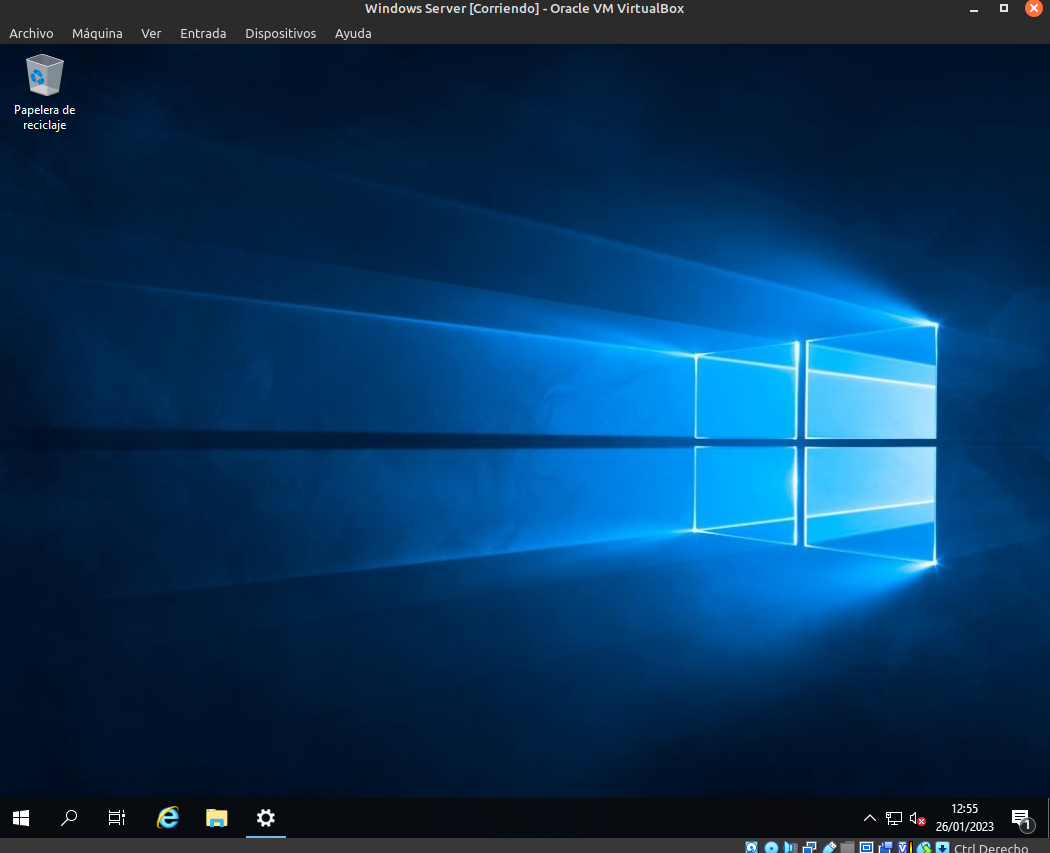The height and width of the screenshot is (853, 1050).
Task: Open the Archivo menu
Action: click(31, 33)
